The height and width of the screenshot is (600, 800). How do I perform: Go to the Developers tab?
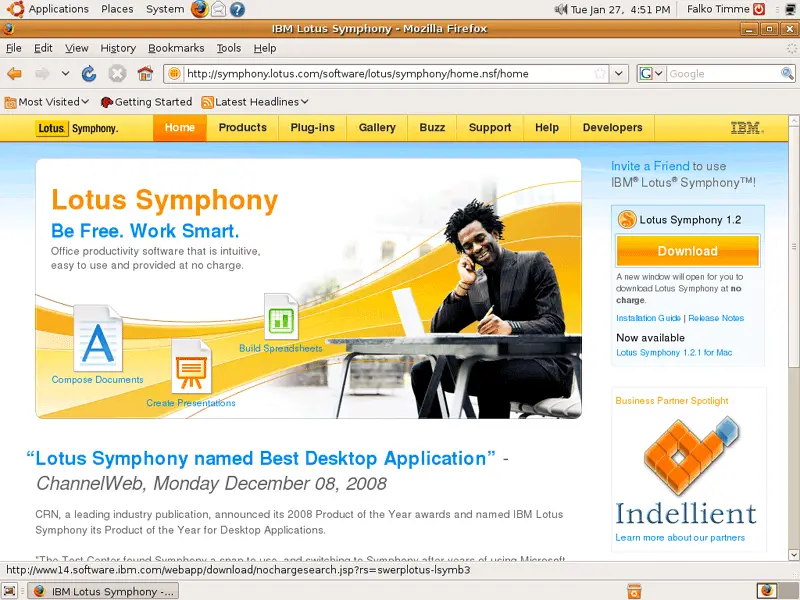[612, 128]
